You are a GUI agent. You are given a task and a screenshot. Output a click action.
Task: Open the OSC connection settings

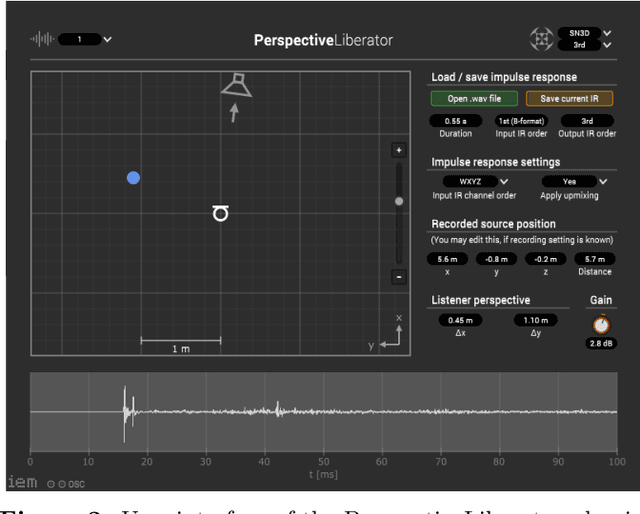click(66, 484)
